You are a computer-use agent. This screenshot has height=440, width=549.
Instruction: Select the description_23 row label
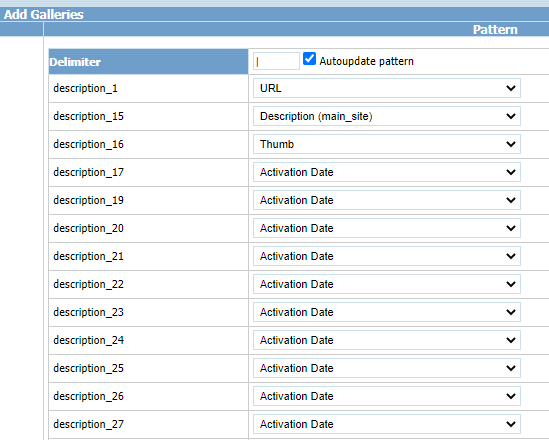point(88,313)
